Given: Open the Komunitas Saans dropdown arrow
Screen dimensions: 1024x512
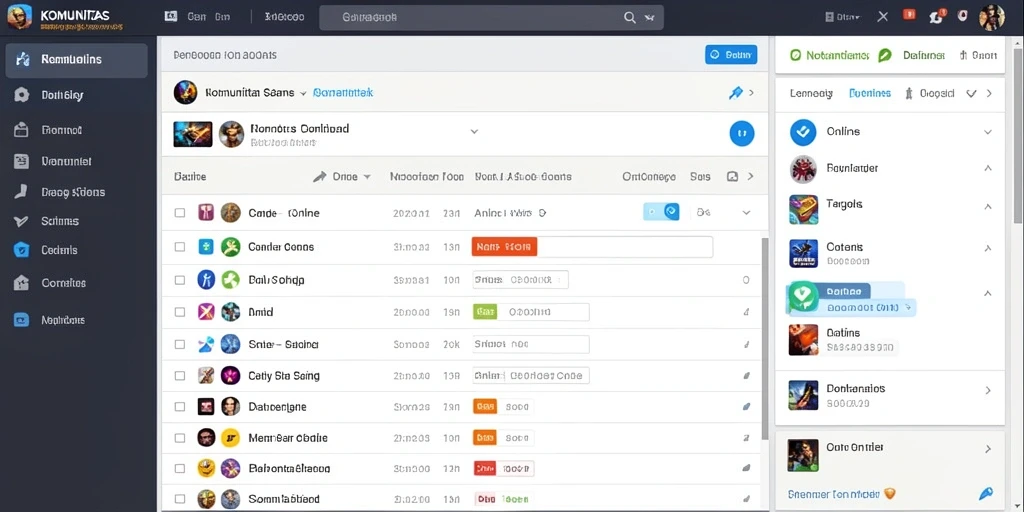Looking at the screenshot, I should [303, 93].
